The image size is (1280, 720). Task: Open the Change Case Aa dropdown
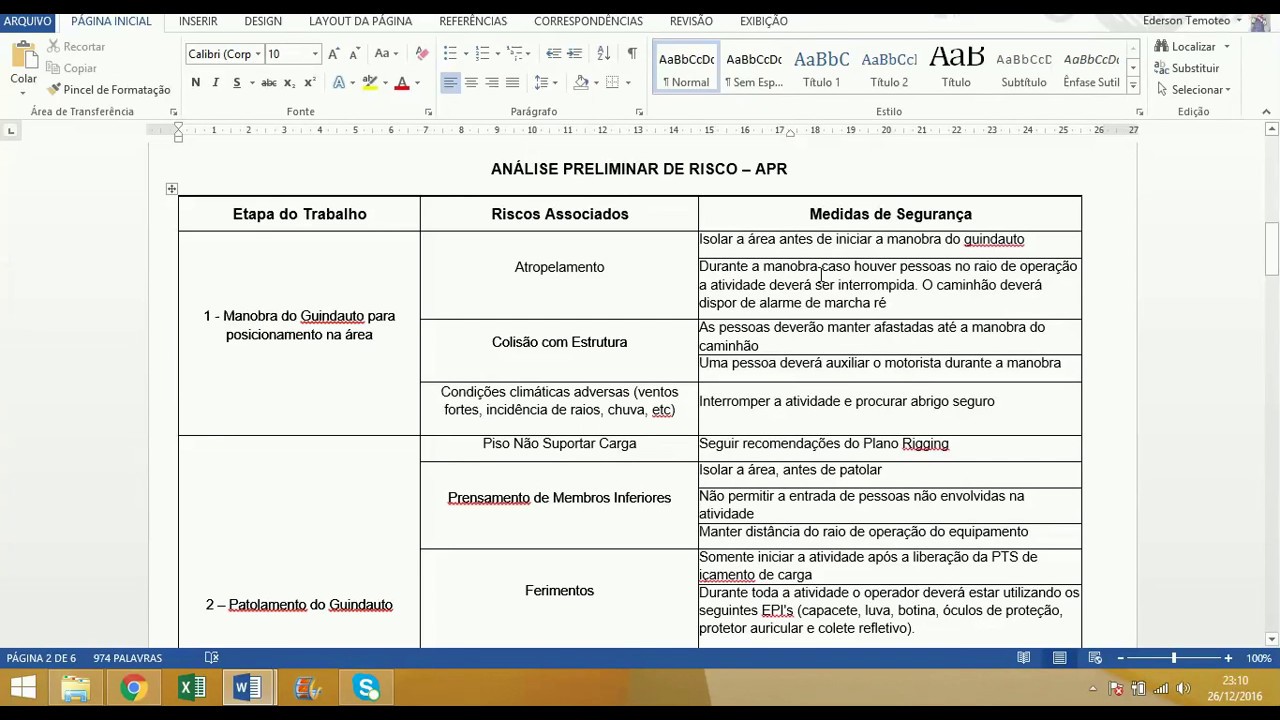pyautogui.click(x=386, y=54)
